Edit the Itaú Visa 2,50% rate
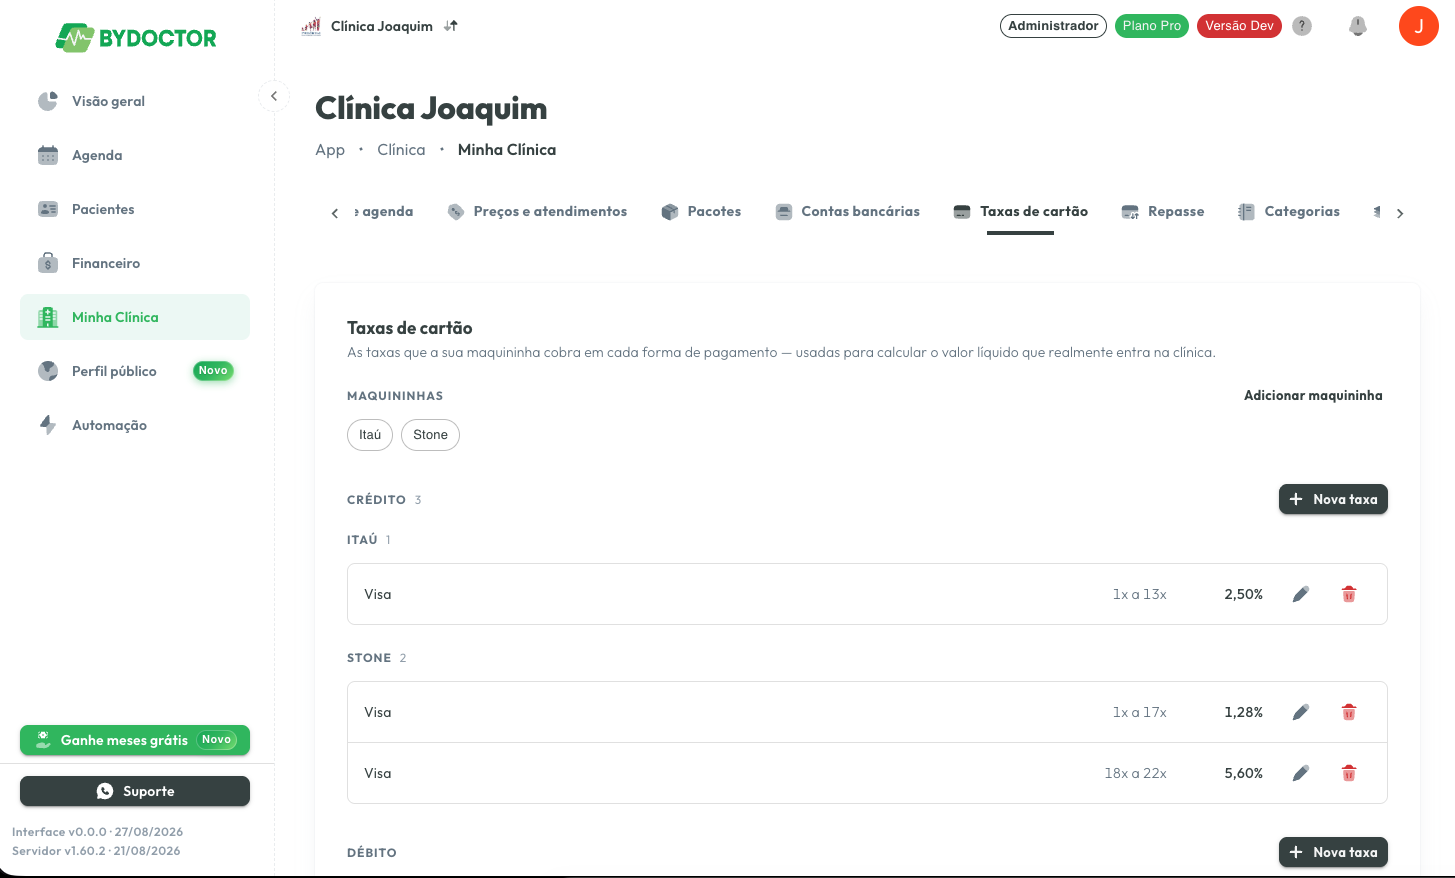This screenshot has width=1455, height=878. pyautogui.click(x=1301, y=594)
